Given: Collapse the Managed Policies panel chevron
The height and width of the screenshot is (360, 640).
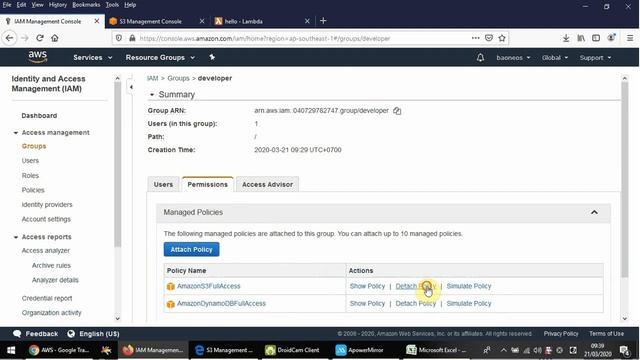Looking at the screenshot, I should 594,212.
